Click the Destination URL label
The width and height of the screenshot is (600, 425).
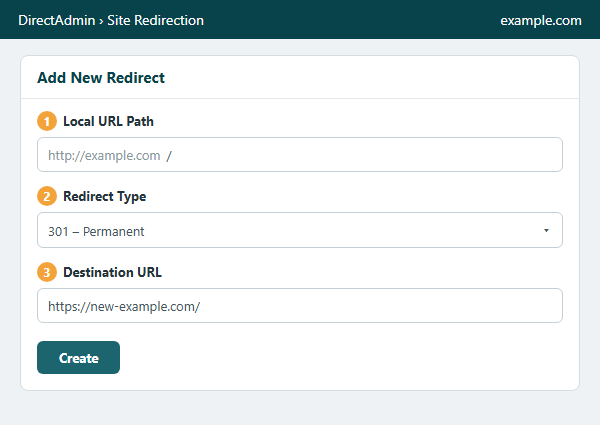[x=112, y=272]
